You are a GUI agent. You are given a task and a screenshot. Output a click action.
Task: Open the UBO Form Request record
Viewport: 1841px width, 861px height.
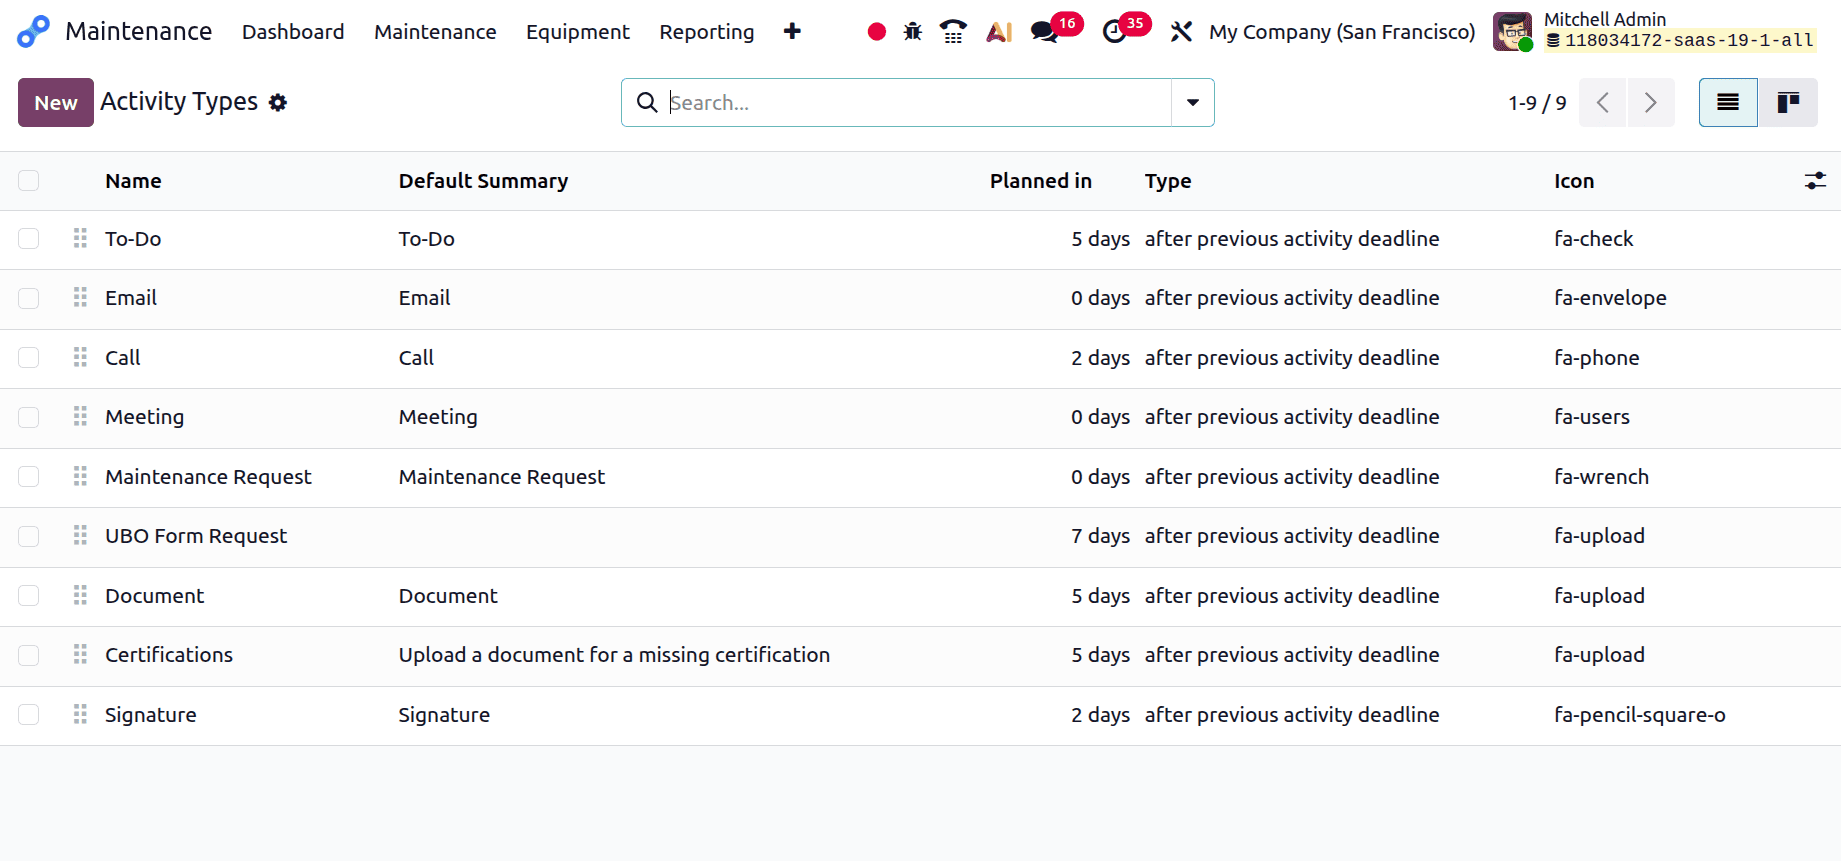[x=196, y=536]
